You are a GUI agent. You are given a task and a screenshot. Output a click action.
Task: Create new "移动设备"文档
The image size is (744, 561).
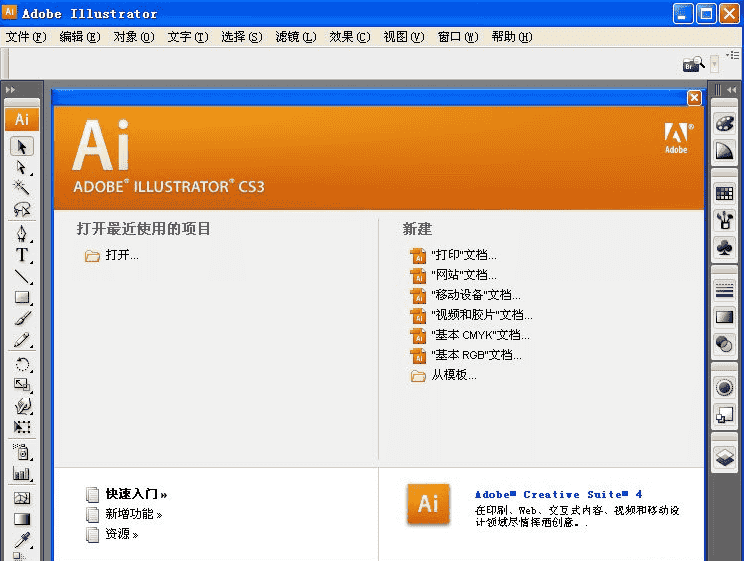(x=465, y=295)
